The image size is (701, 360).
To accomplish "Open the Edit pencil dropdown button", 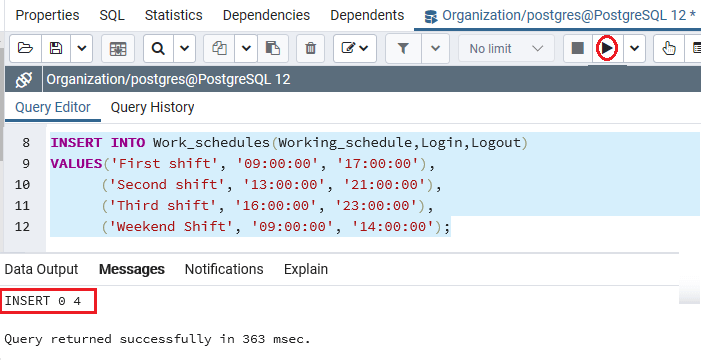I will pyautogui.click(x=355, y=48).
